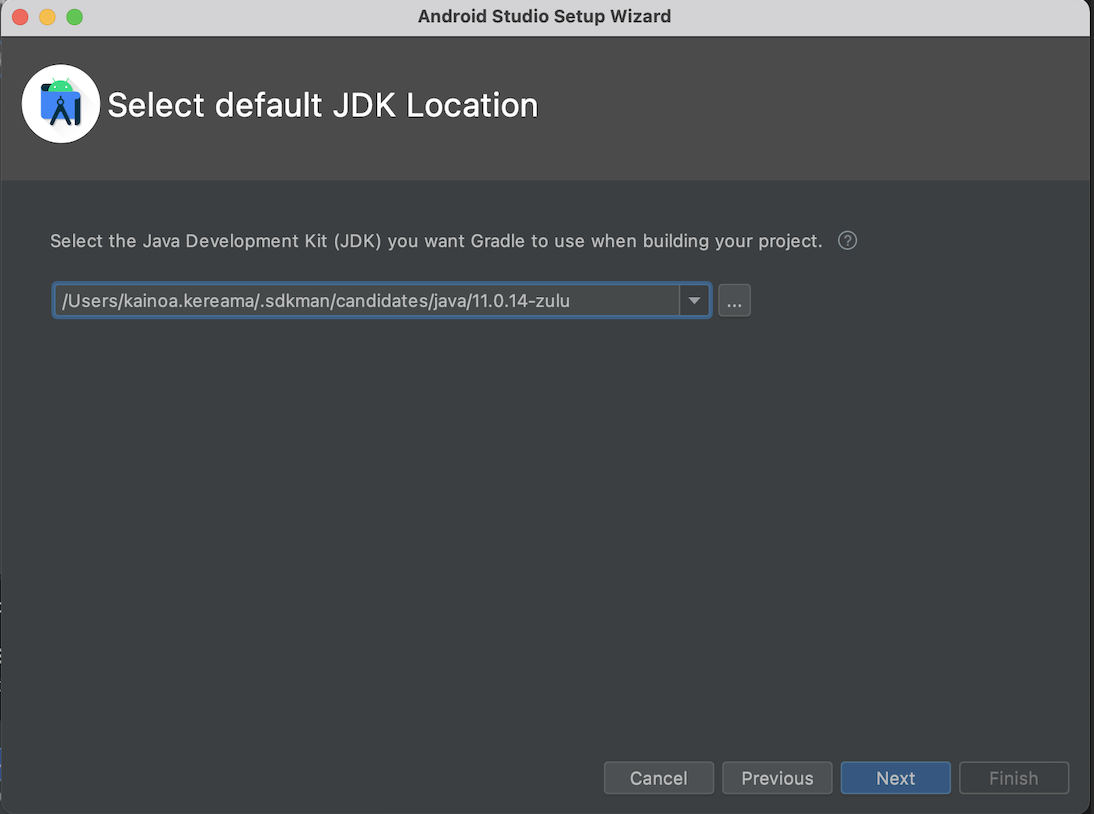Click the Android Studio logo icon
The width and height of the screenshot is (1094, 814).
tap(61, 104)
